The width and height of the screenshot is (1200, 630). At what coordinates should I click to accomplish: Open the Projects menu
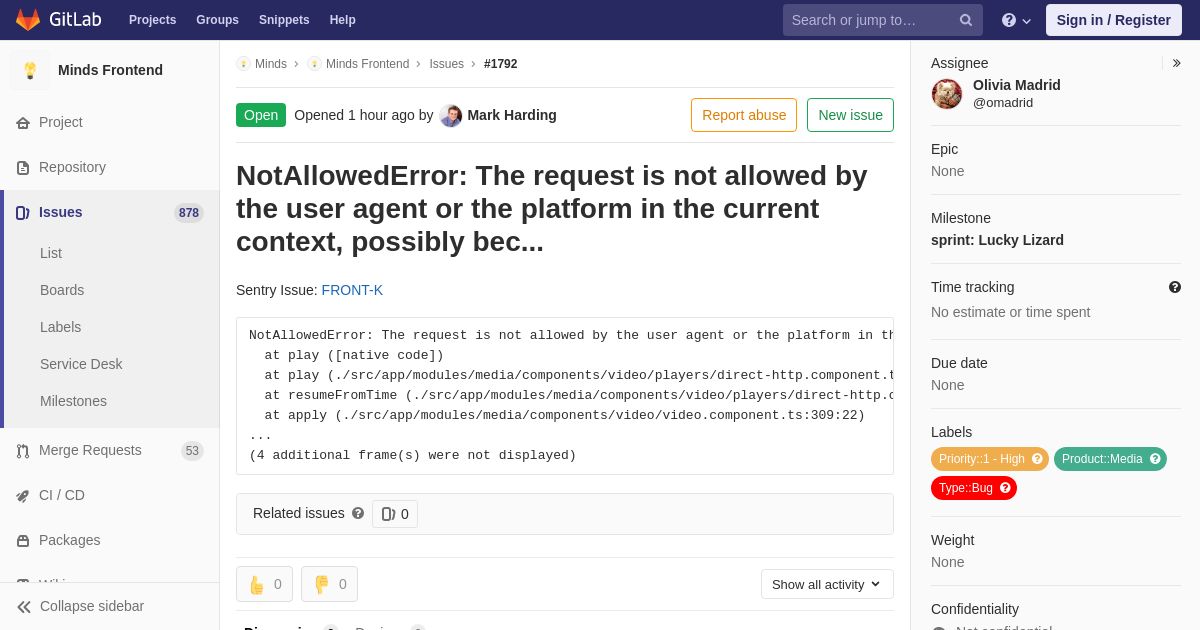[x=152, y=20]
